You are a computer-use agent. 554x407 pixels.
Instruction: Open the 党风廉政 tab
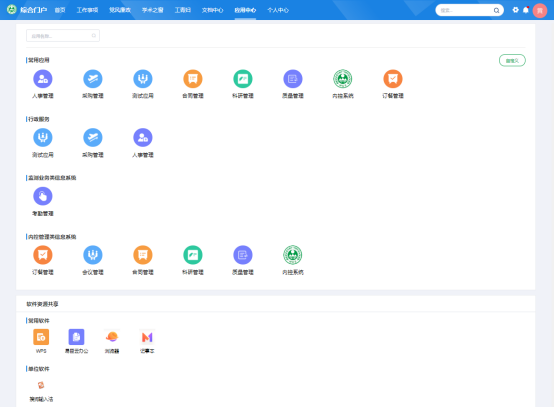click(120, 10)
